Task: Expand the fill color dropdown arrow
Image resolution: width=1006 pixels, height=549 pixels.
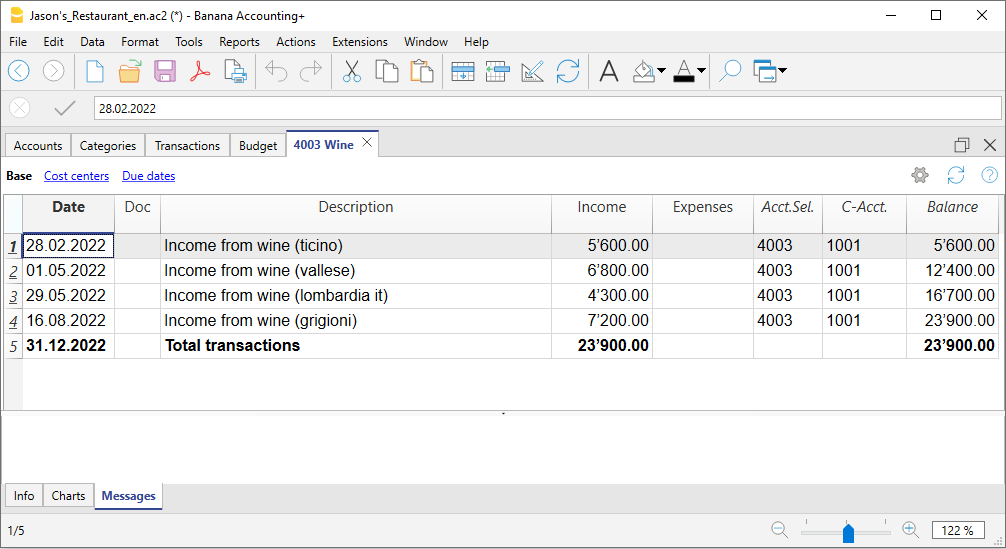Action: tap(662, 71)
